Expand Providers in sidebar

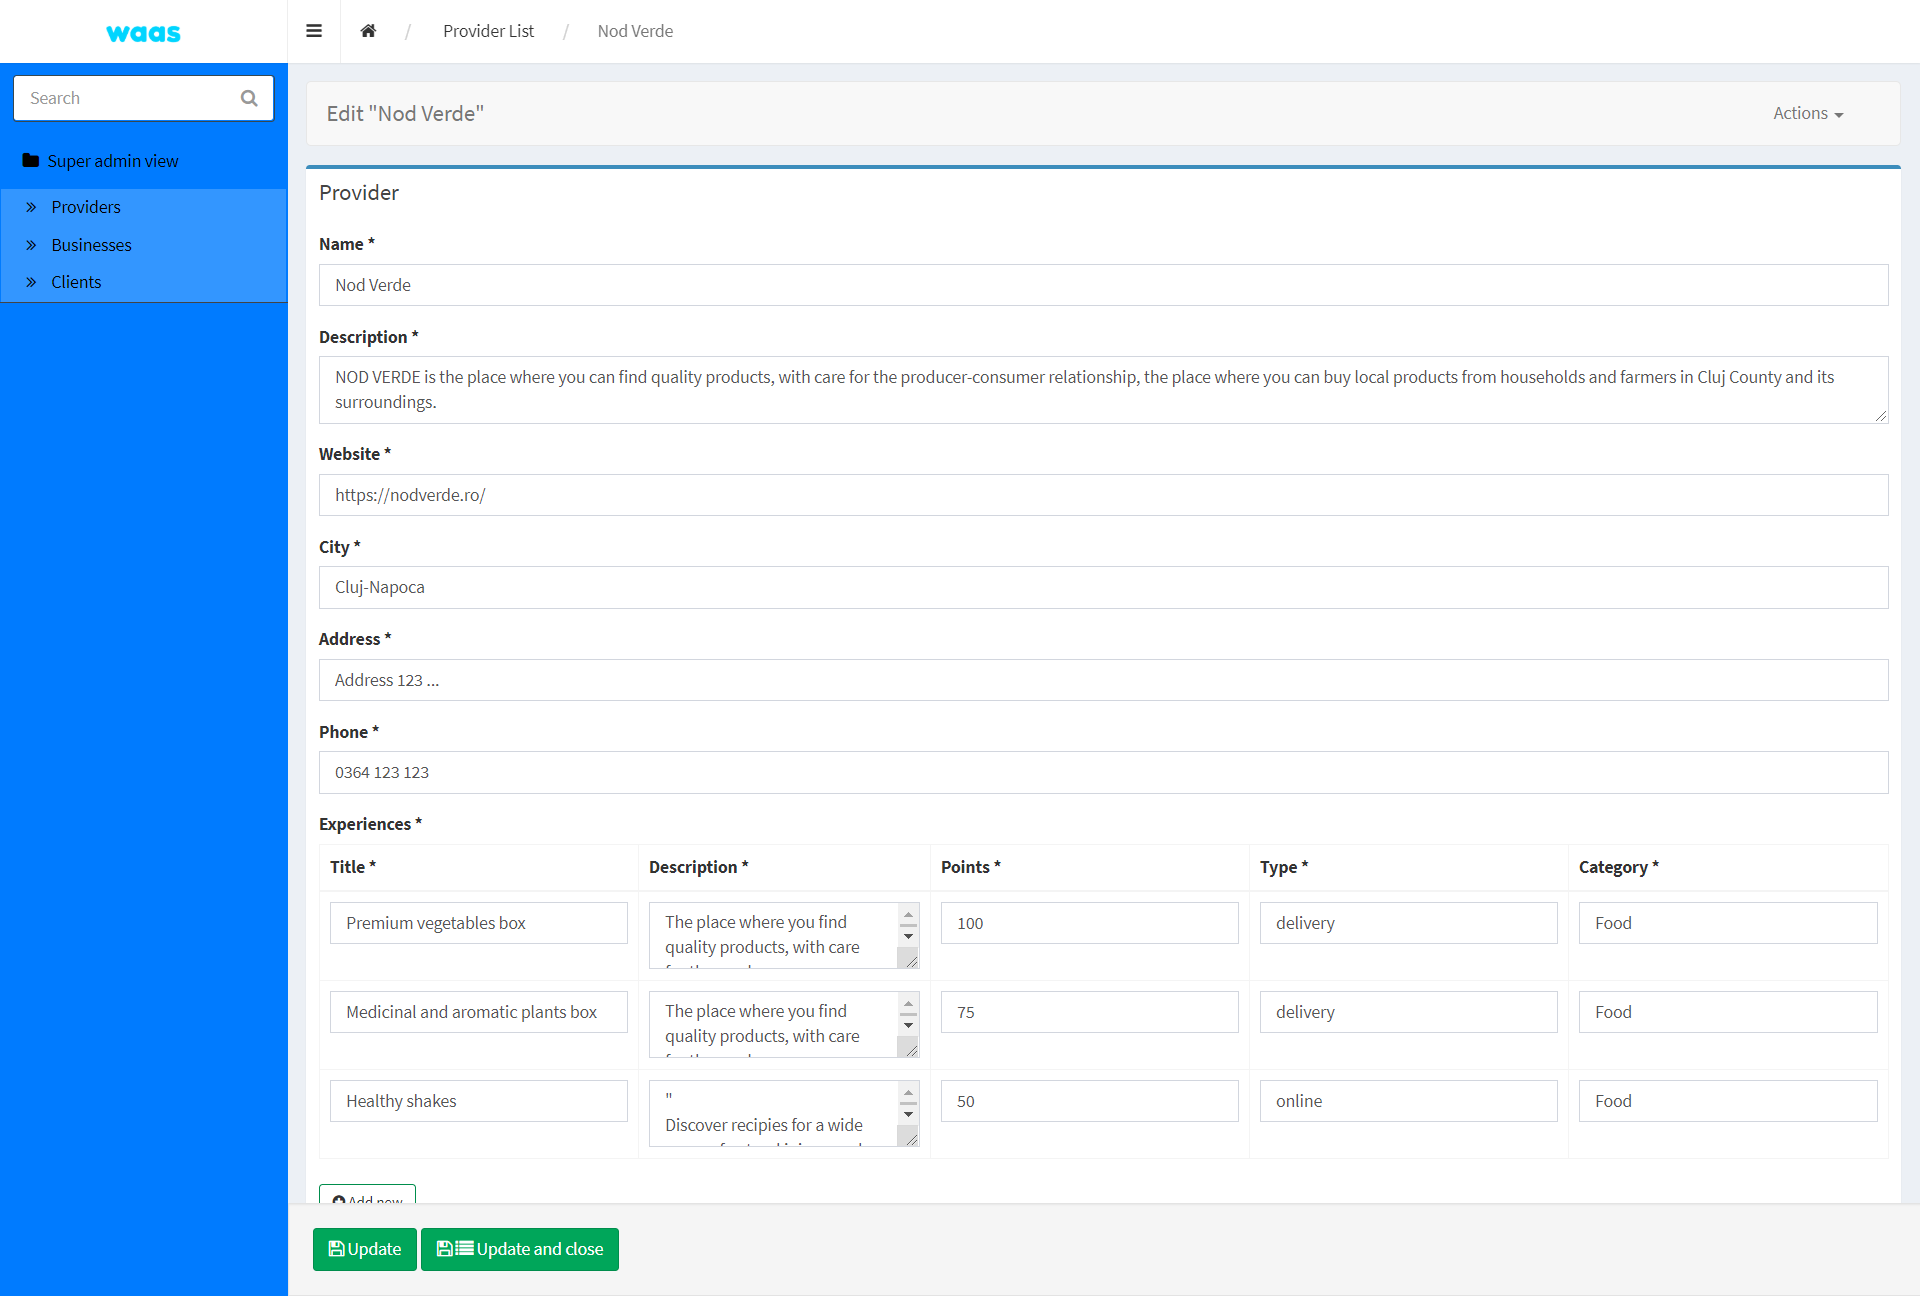[x=86, y=207]
